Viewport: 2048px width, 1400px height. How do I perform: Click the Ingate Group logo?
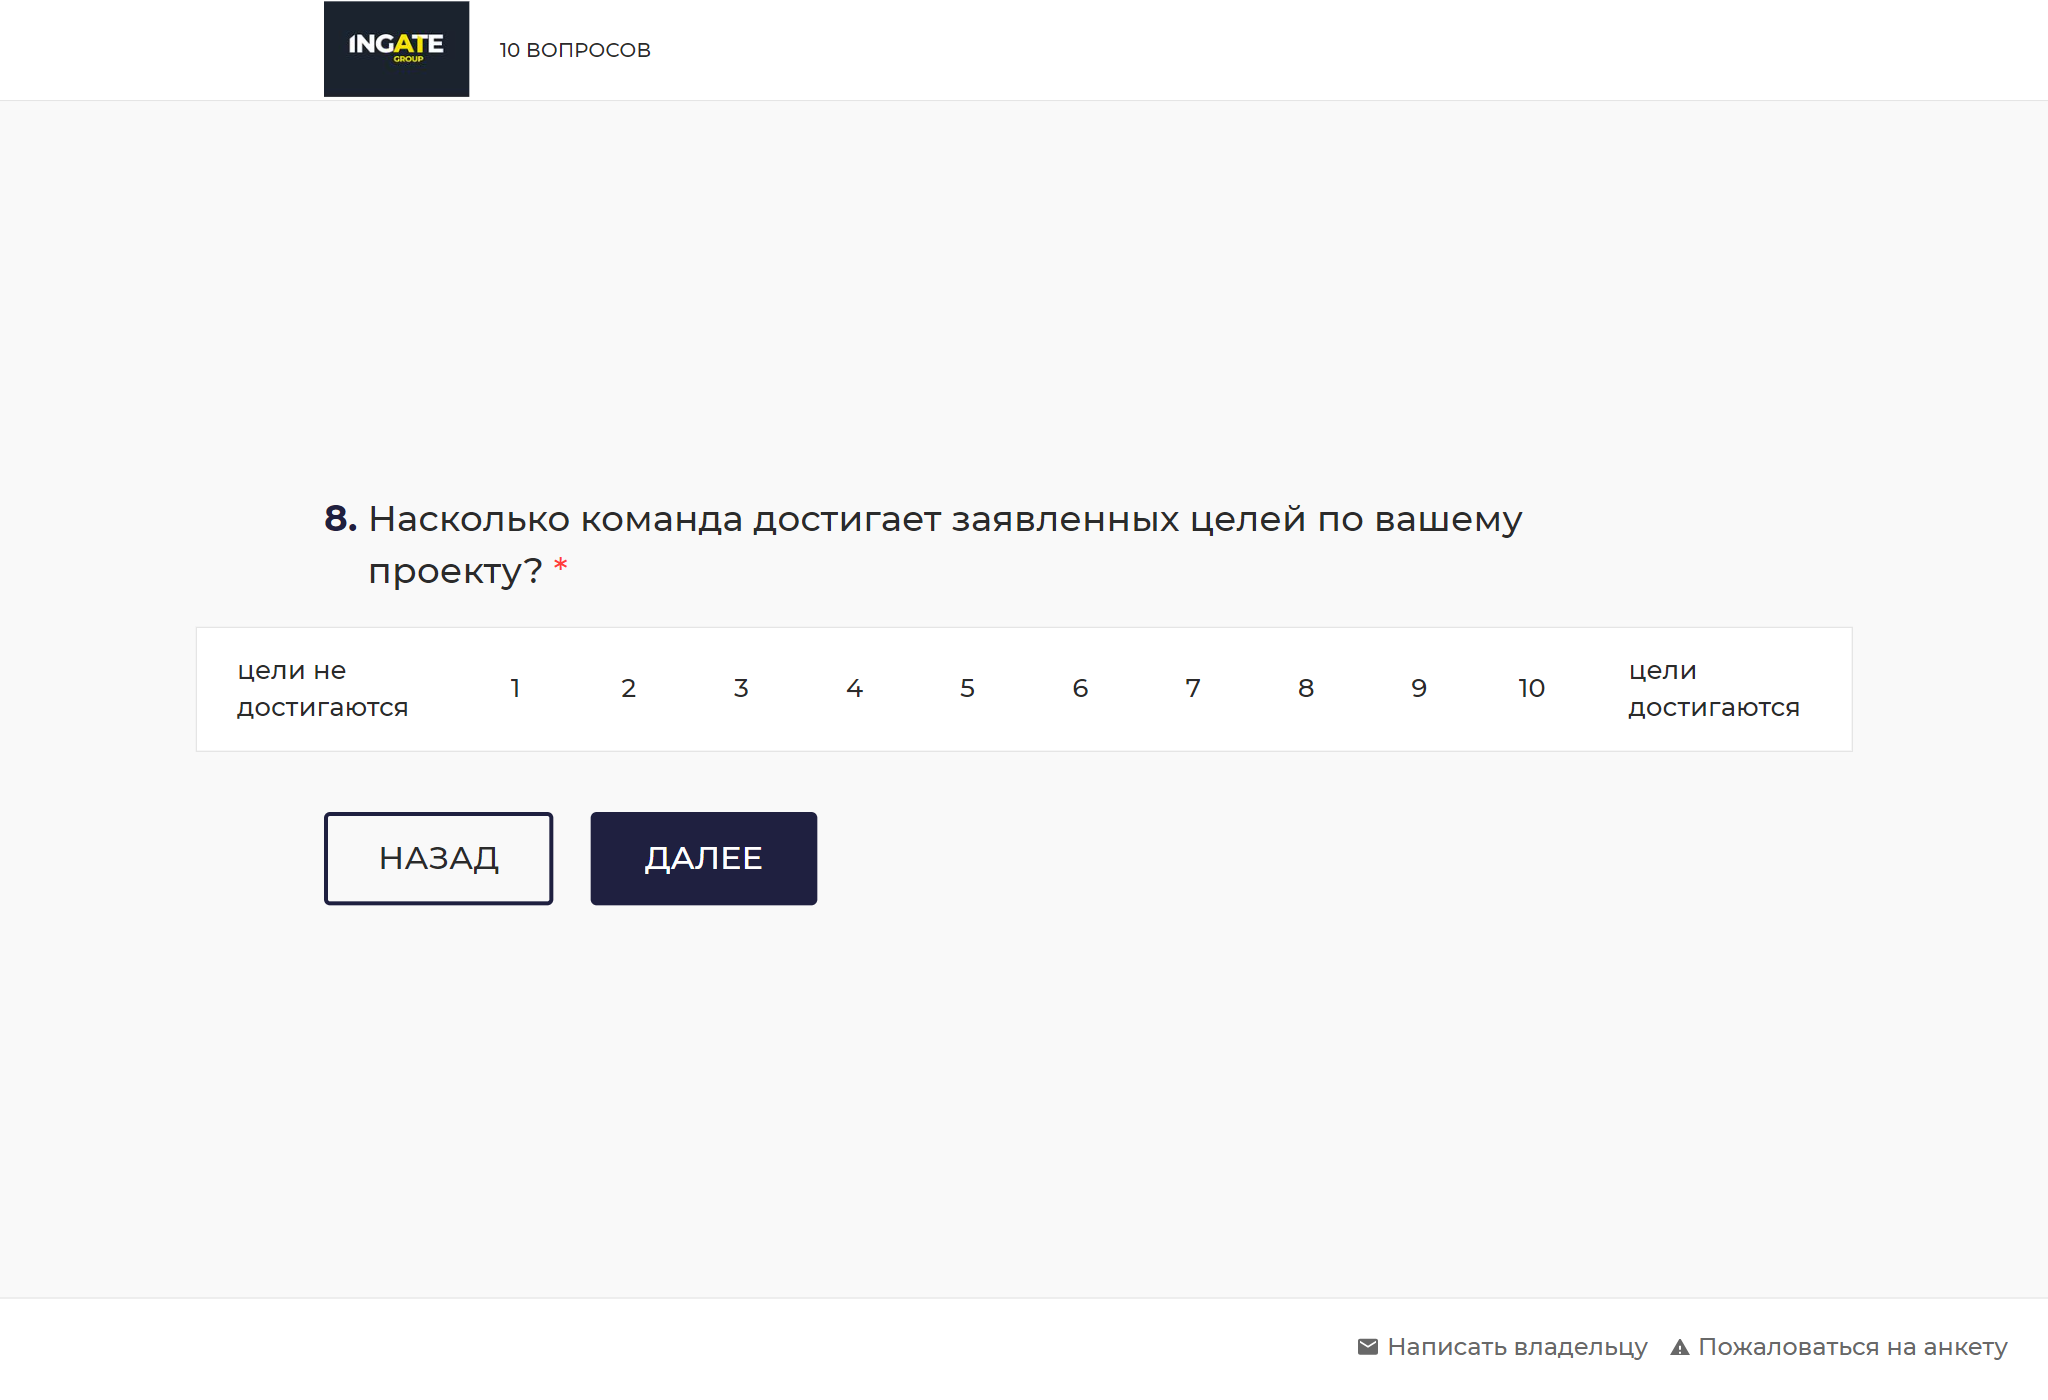click(x=396, y=48)
